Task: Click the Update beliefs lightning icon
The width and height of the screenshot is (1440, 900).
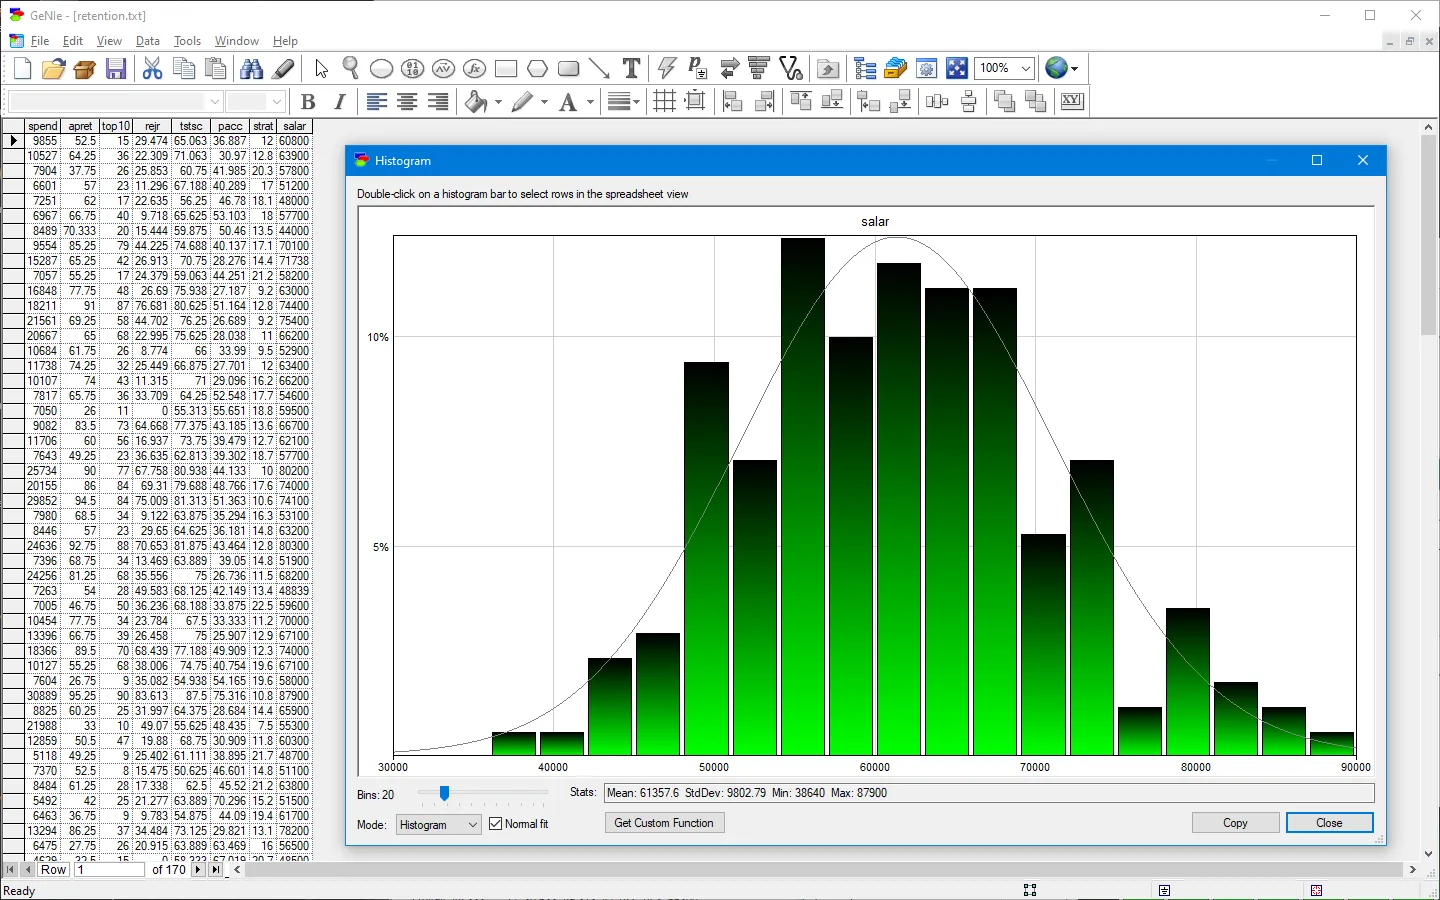Action: click(667, 69)
